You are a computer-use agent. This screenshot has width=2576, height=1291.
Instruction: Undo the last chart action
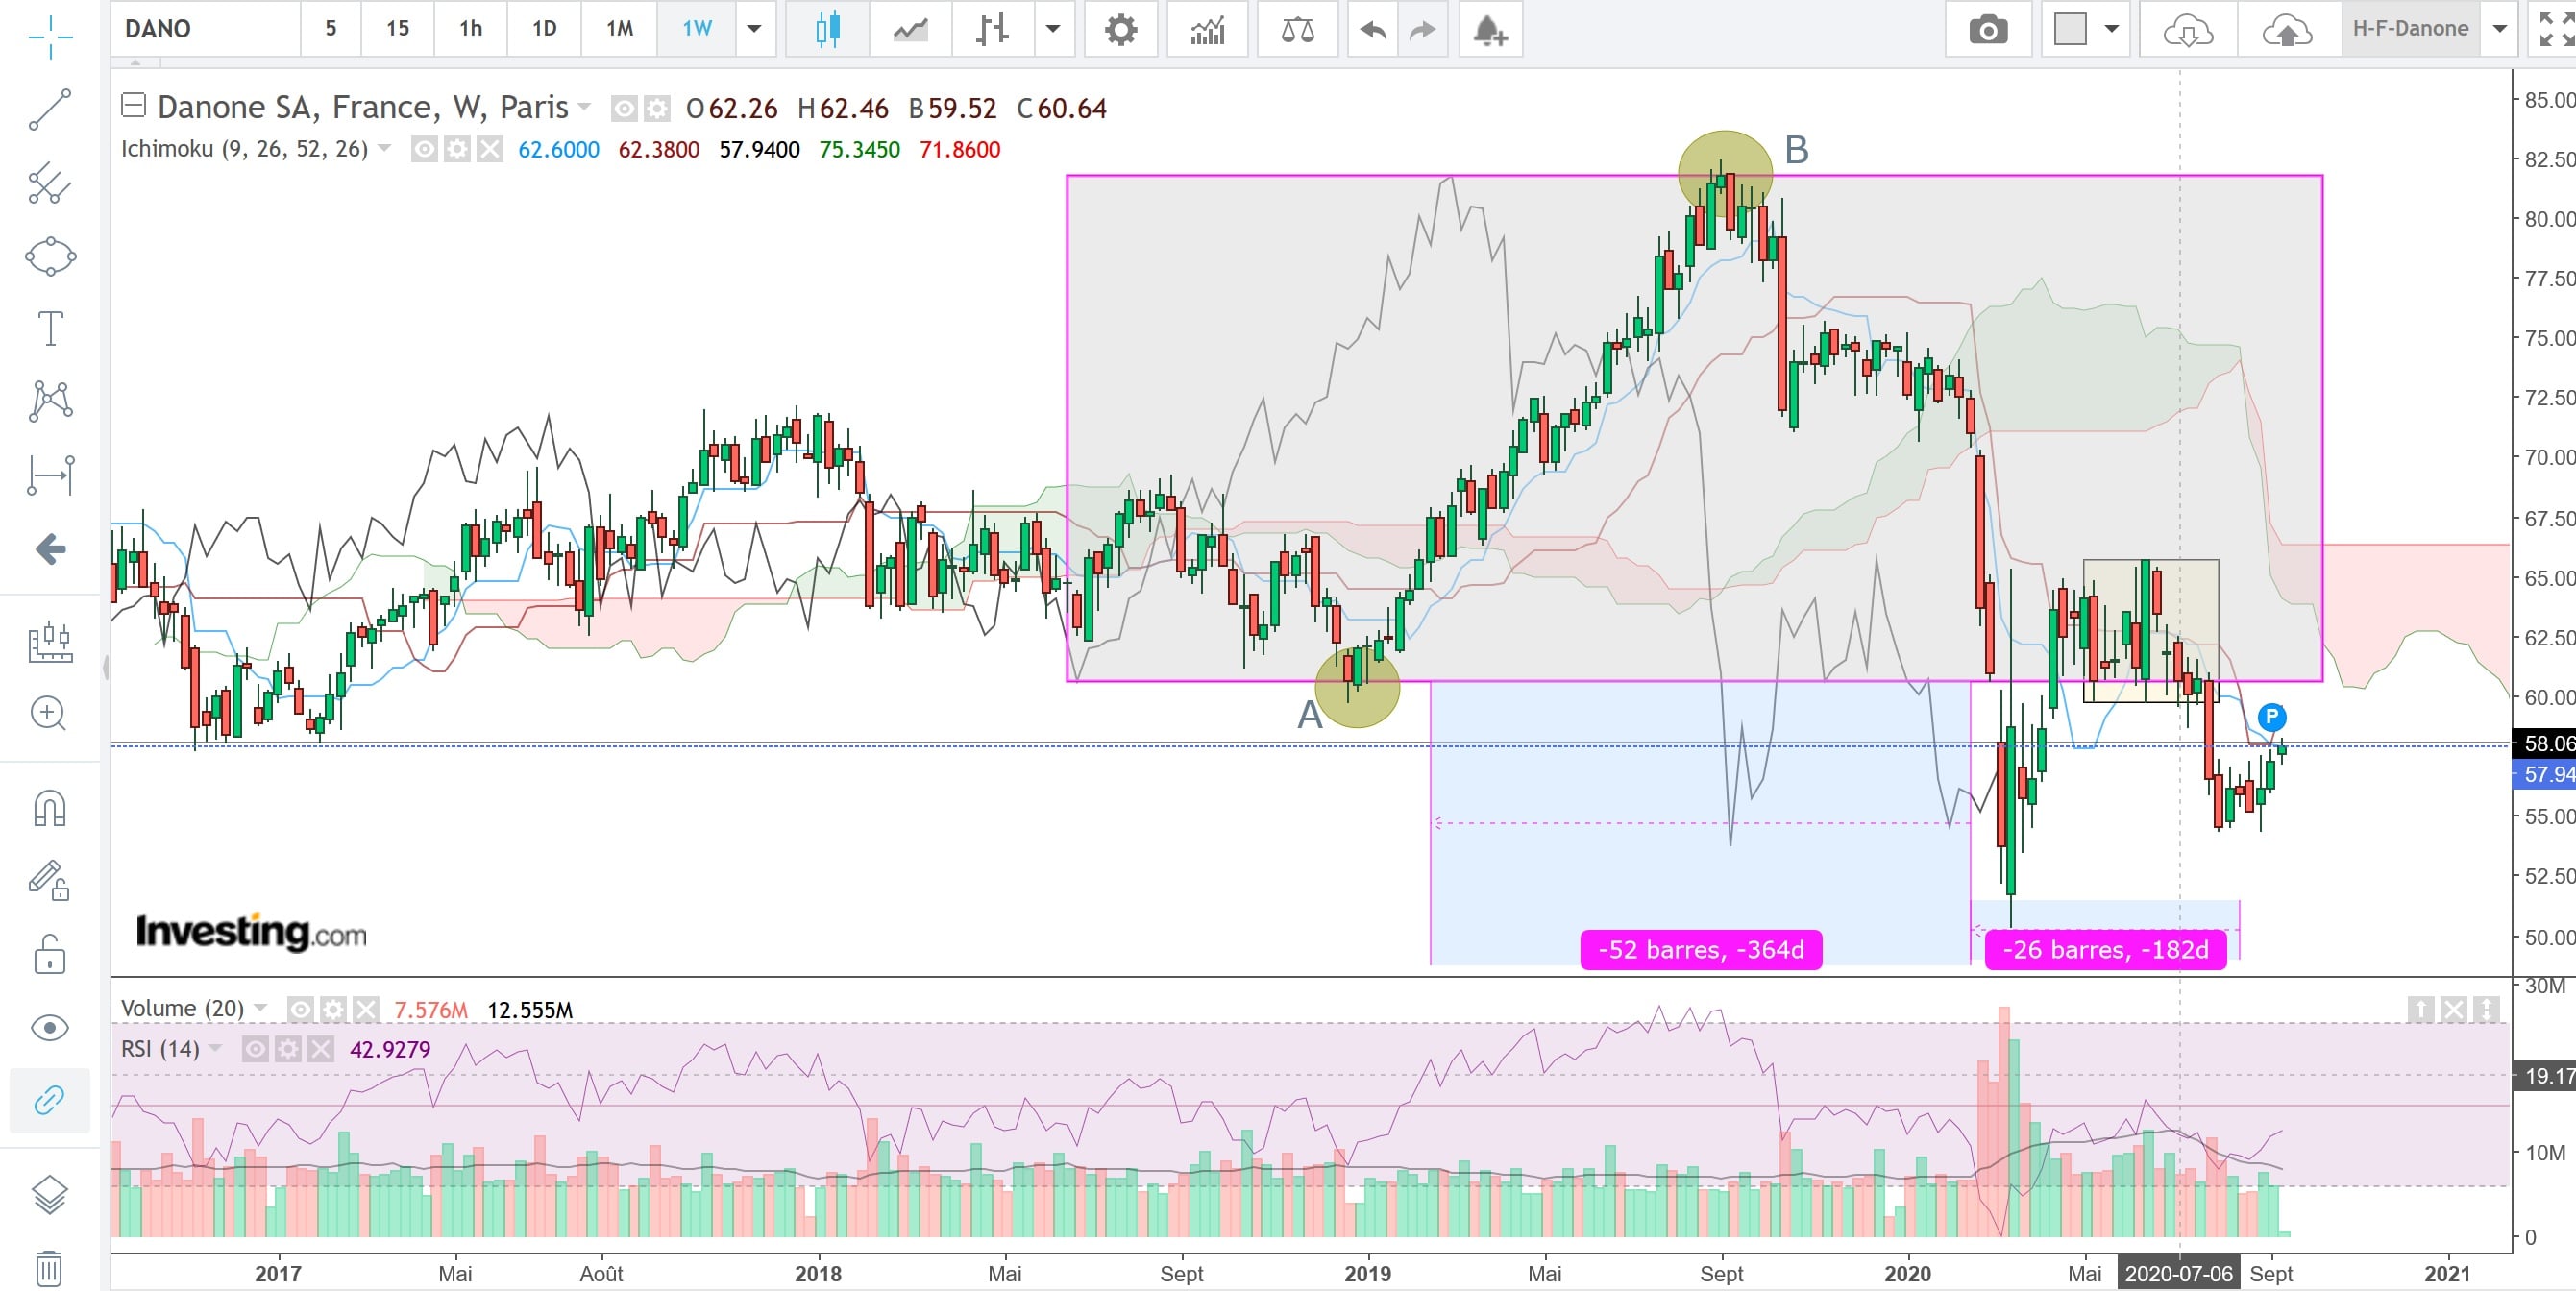1373,30
